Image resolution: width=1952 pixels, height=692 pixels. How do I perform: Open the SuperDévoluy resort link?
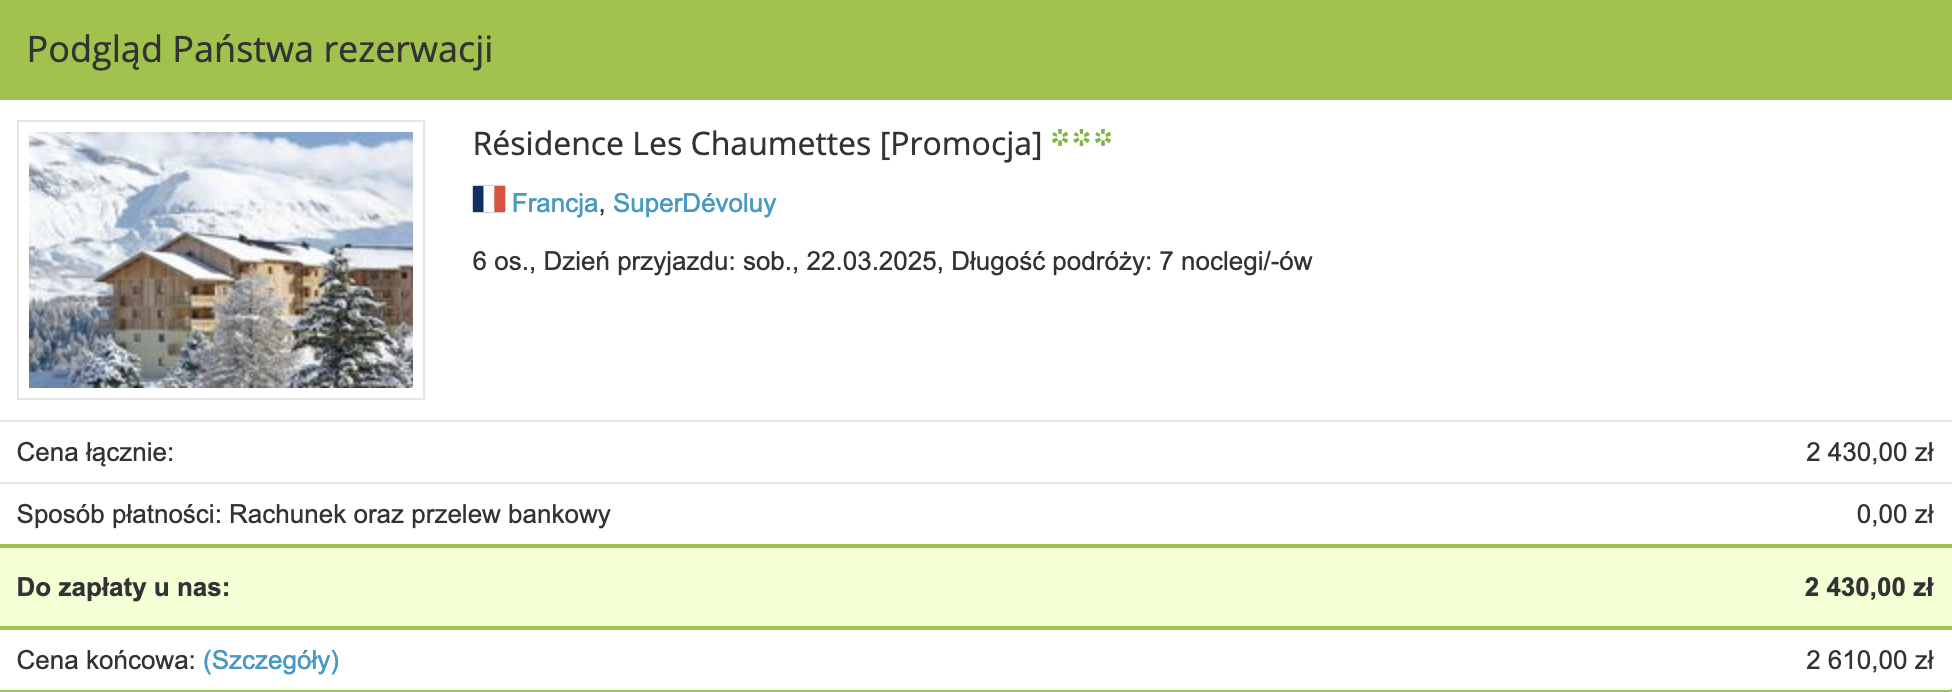(x=694, y=203)
